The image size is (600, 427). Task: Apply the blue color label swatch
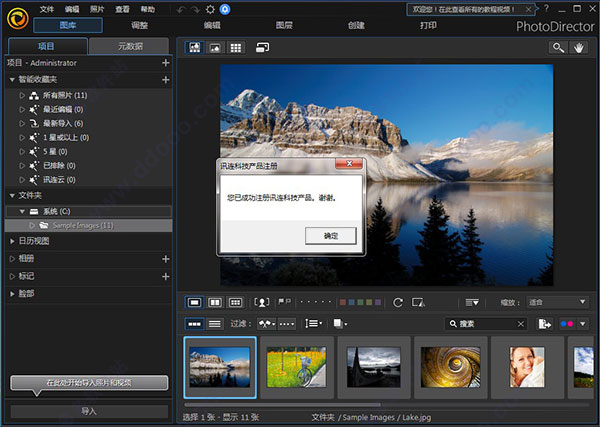pos(351,302)
